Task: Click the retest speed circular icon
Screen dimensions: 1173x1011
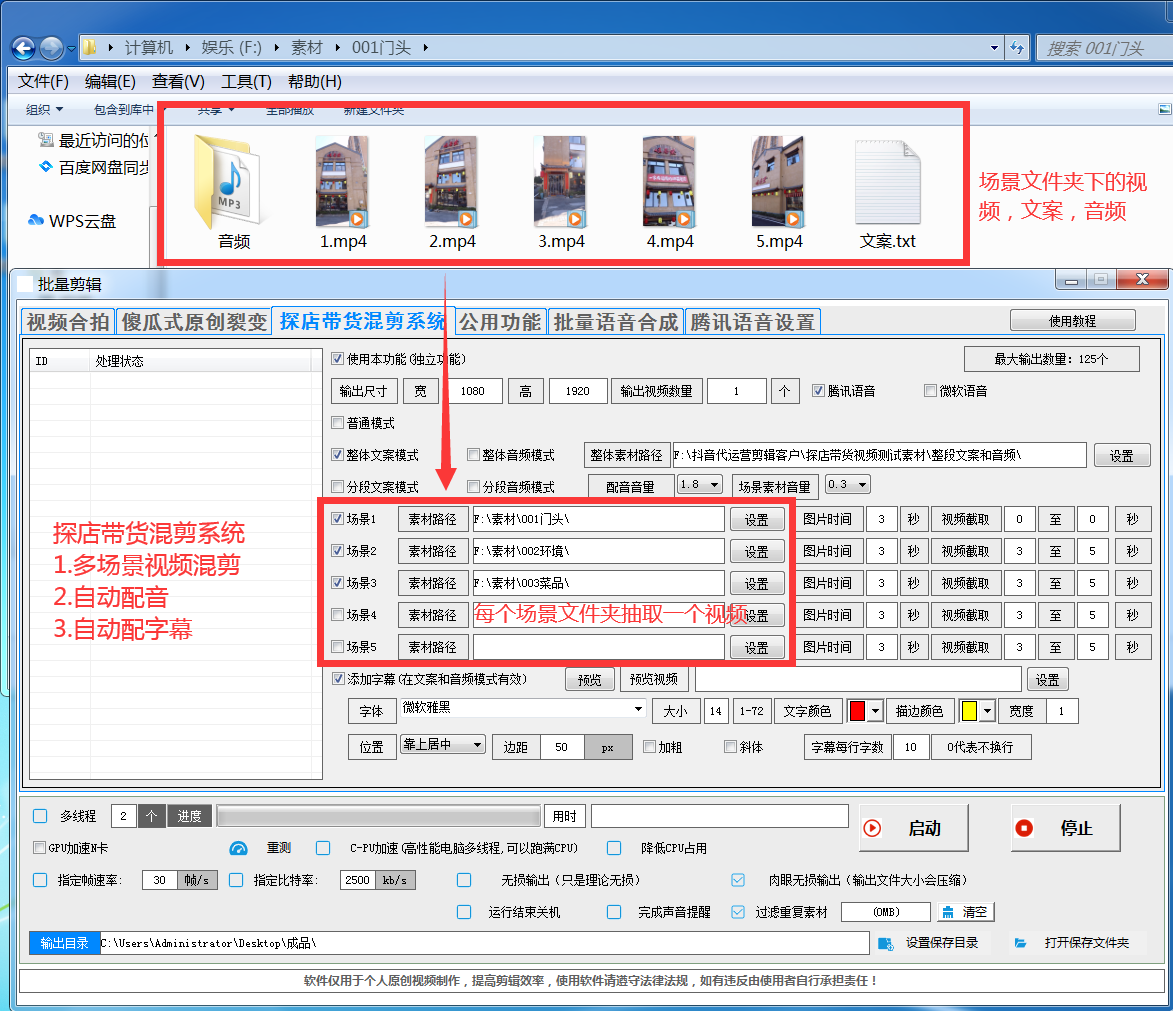Action: tap(238, 848)
